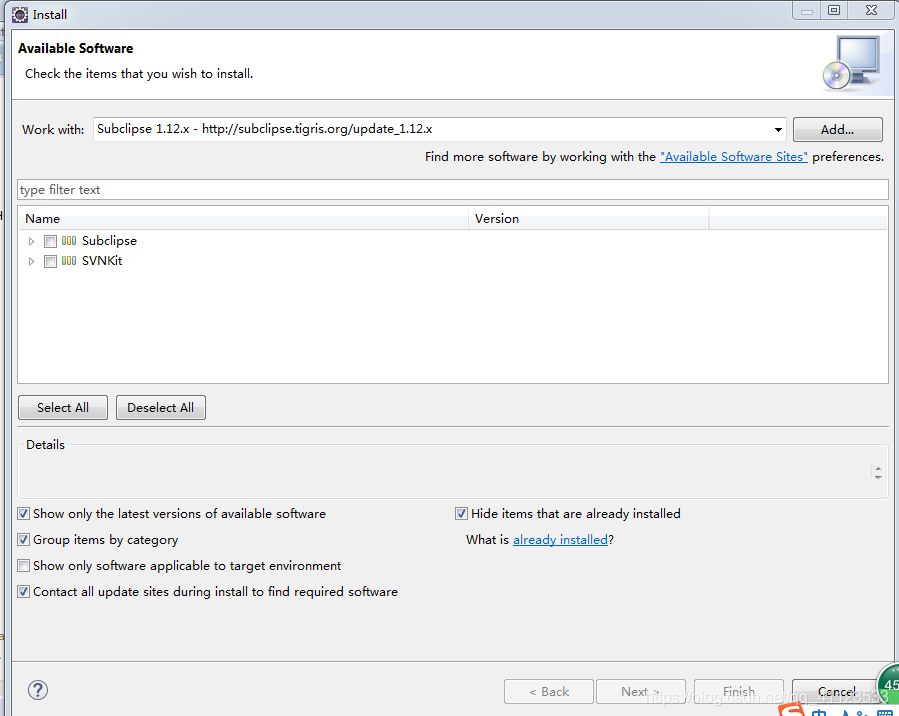Expand the Subclipse tree node
This screenshot has width=899, height=716.
pyautogui.click(x=32, y=241)
